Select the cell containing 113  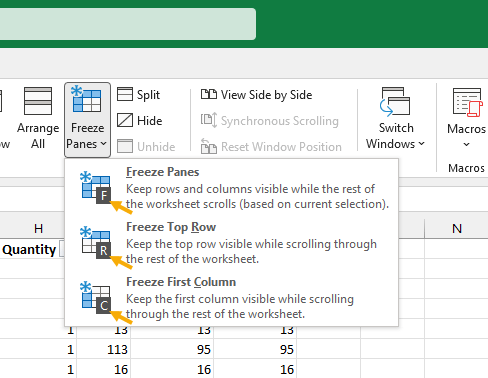[x=104, y=349]
